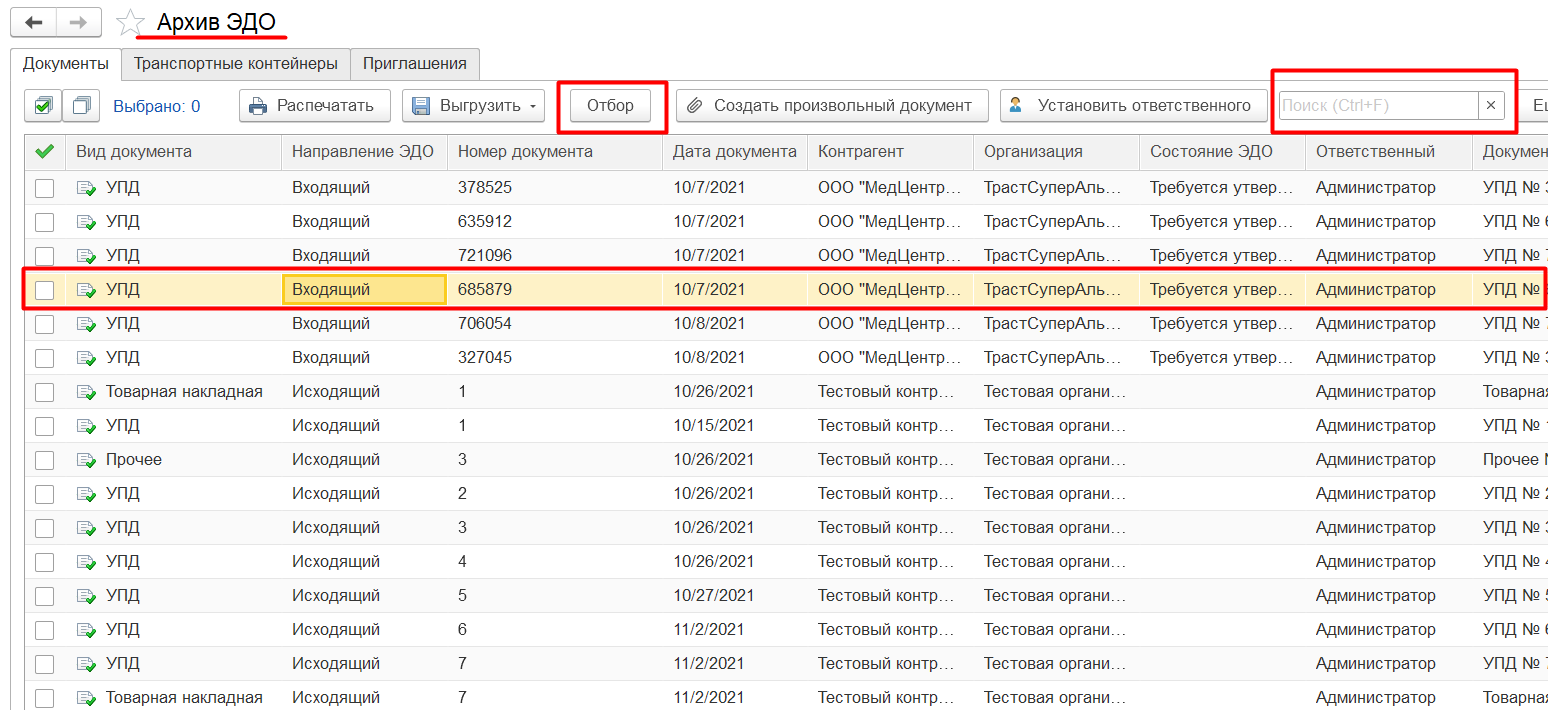Switch to the Документы tab
The width and height of the screenshot is (1548, 710).
click(x=66, y=64)
